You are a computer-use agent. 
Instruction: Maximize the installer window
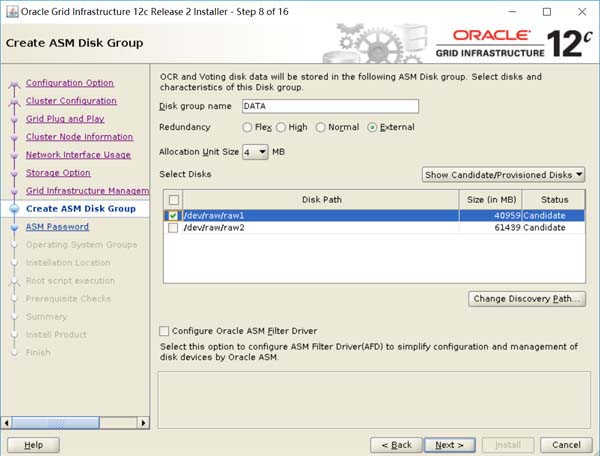pyautogui.click(x=547, y=12)
